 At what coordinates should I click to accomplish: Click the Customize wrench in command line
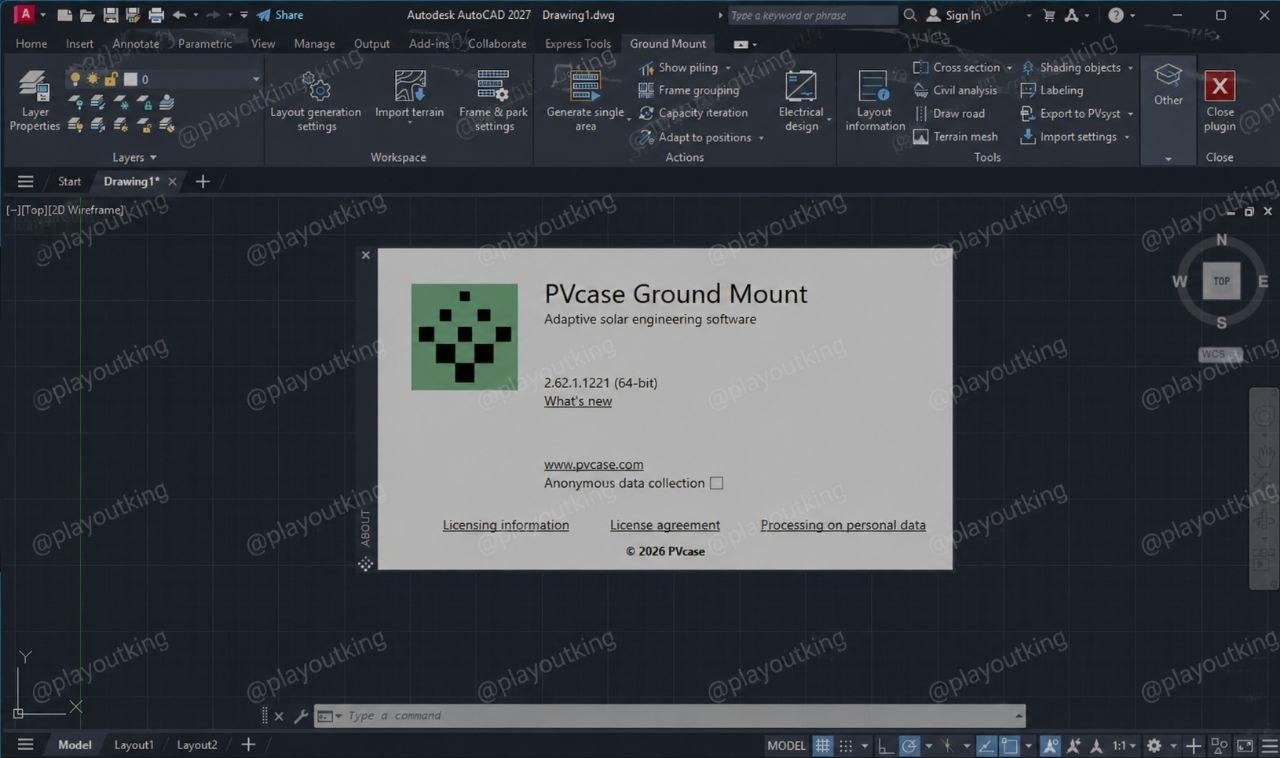click(300, 716)
